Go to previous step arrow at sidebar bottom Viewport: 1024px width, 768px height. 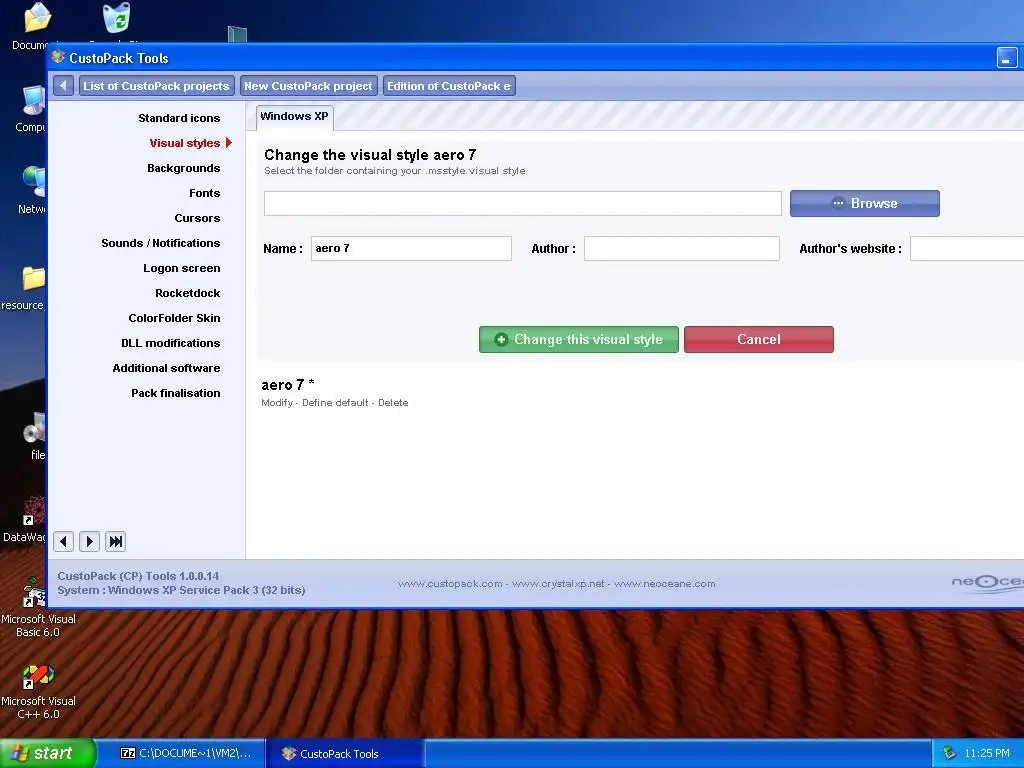click(63, 541)
